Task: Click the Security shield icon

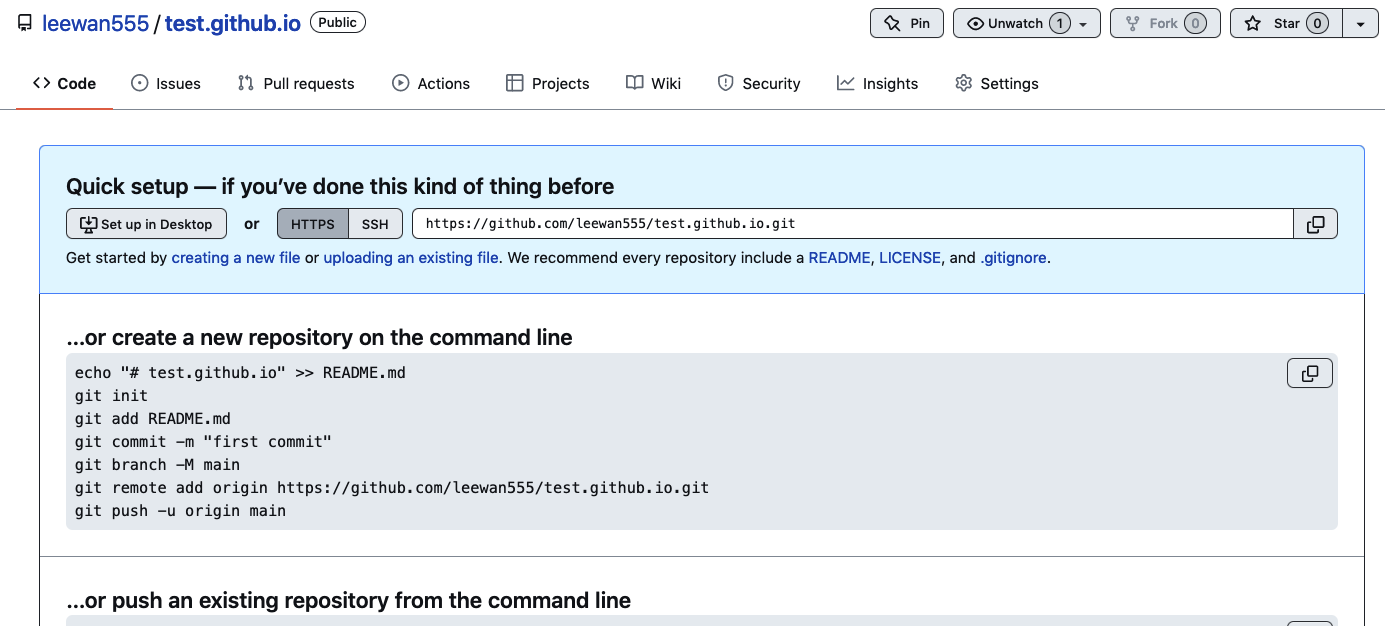Action: [726, 83]
